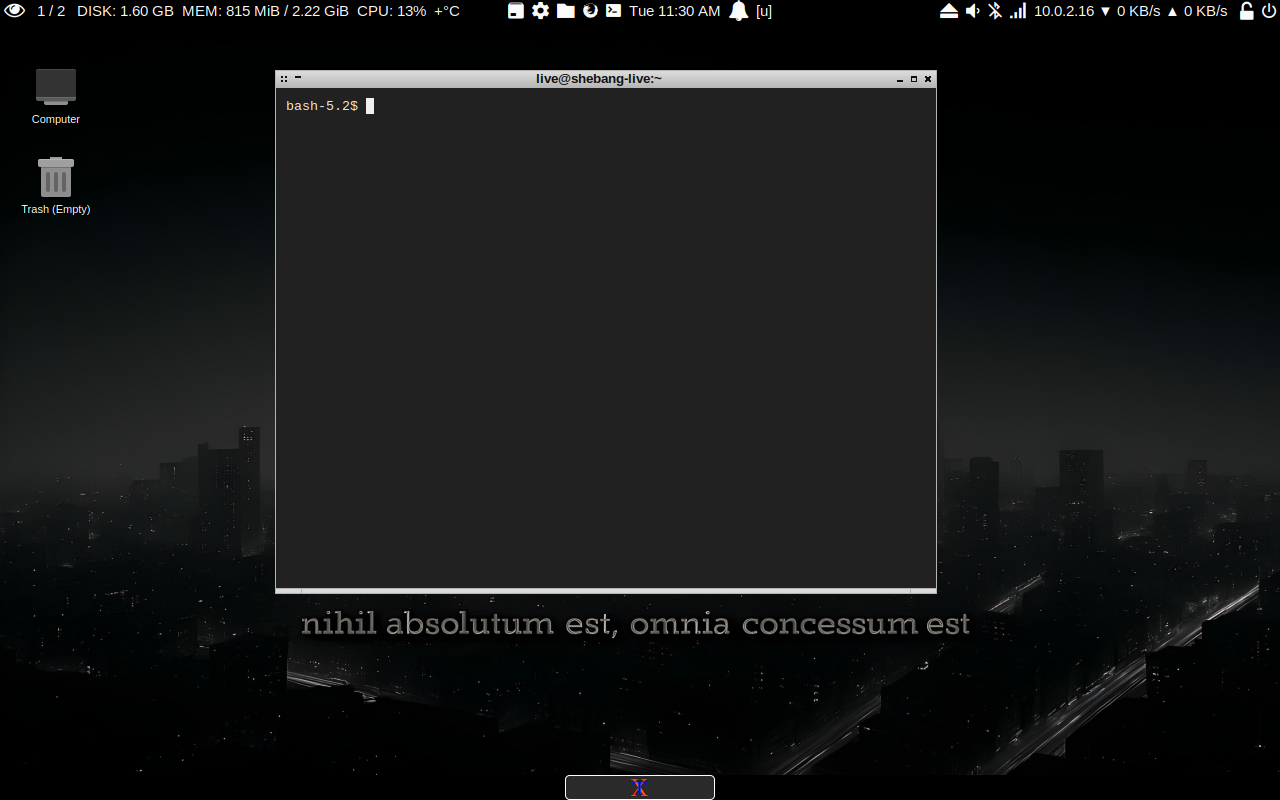Click the X icon in the bottom dock

[x=640, y=788]
